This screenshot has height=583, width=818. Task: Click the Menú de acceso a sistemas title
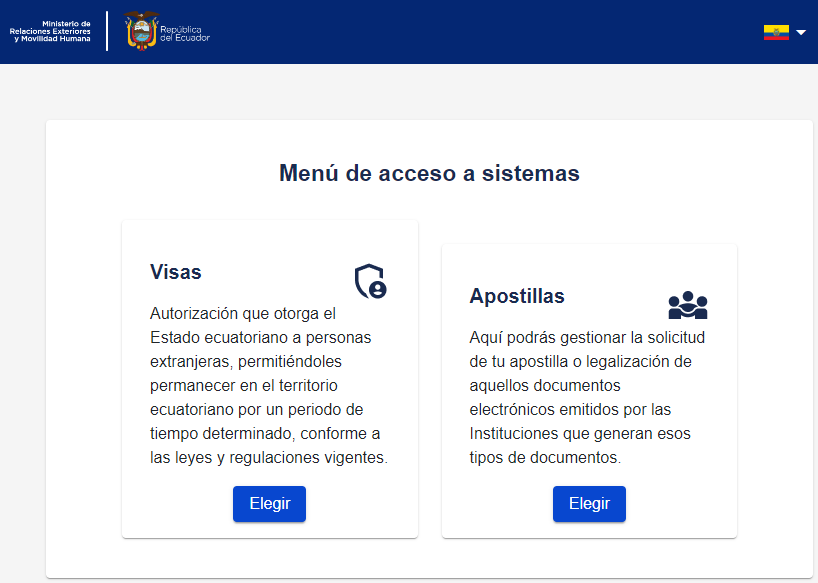point(429,173)
